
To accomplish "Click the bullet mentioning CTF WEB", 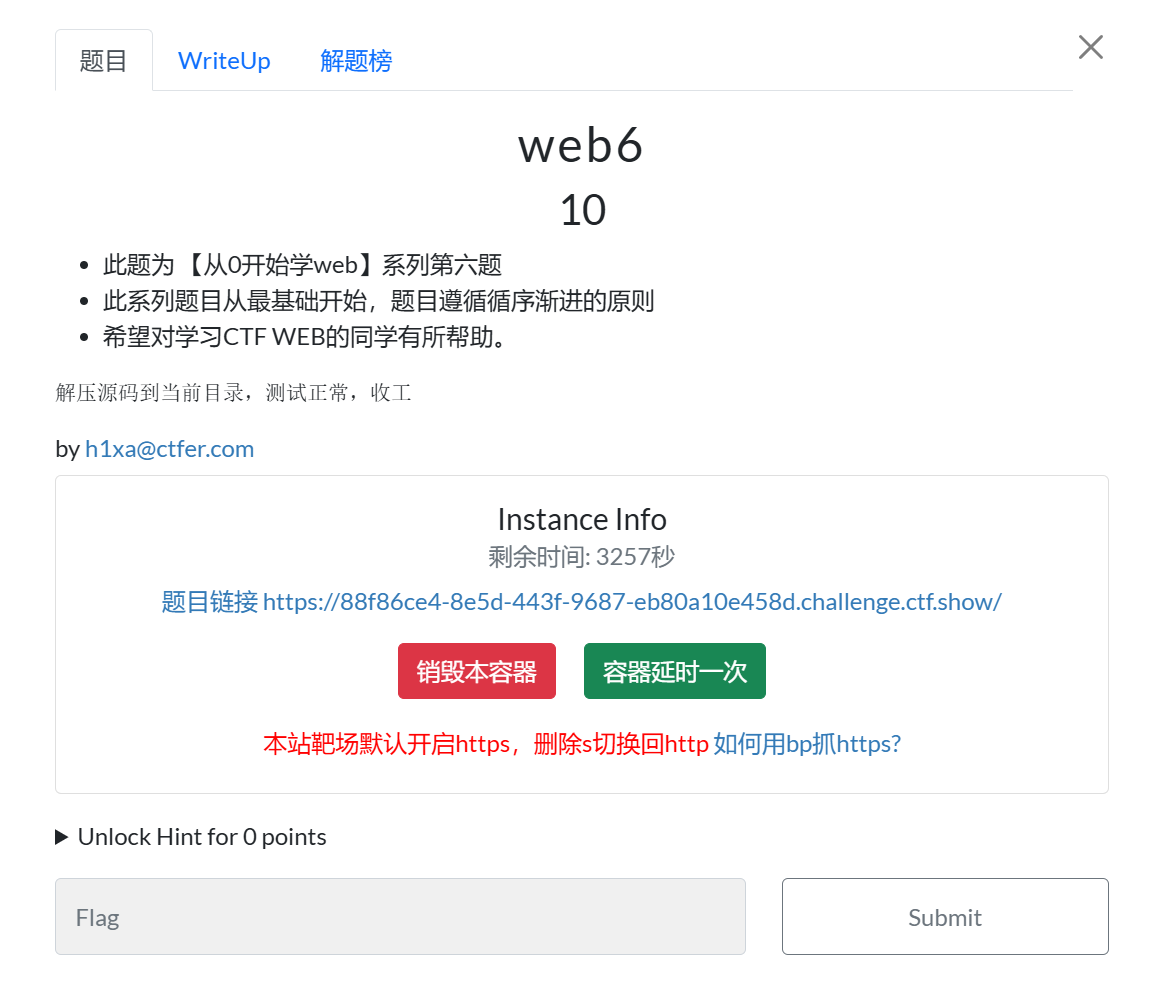I will pyautogui.click(x=307, y=337).
